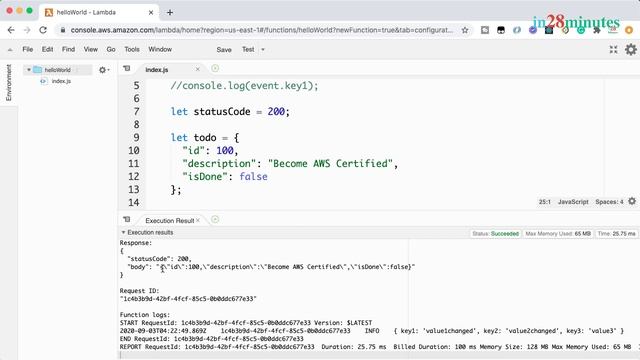Save the function code
Image resolution: width=640 pixels, height=360 pixels.
point(224,50)
